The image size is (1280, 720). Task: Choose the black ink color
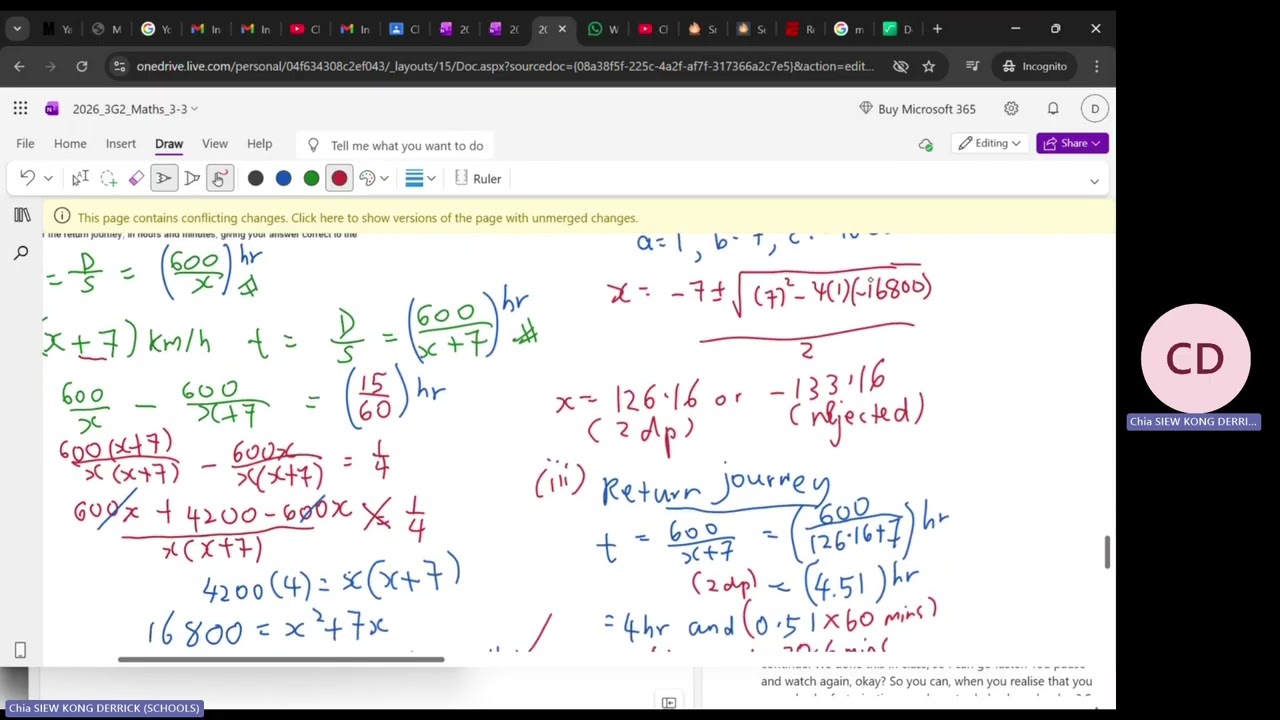256,179
